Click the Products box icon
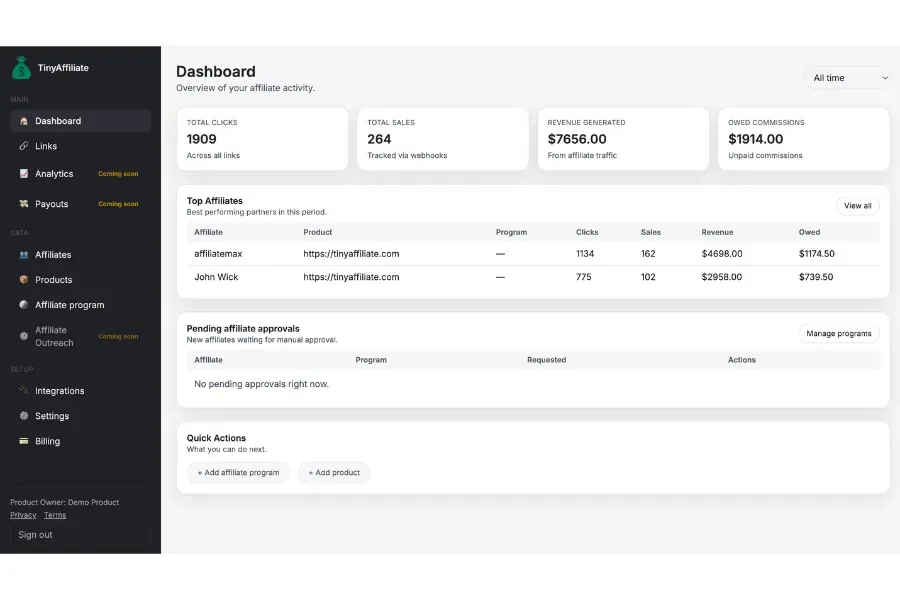Image resolution: width=900 pixels, height=600 pixels. click(x=24, y=280)
